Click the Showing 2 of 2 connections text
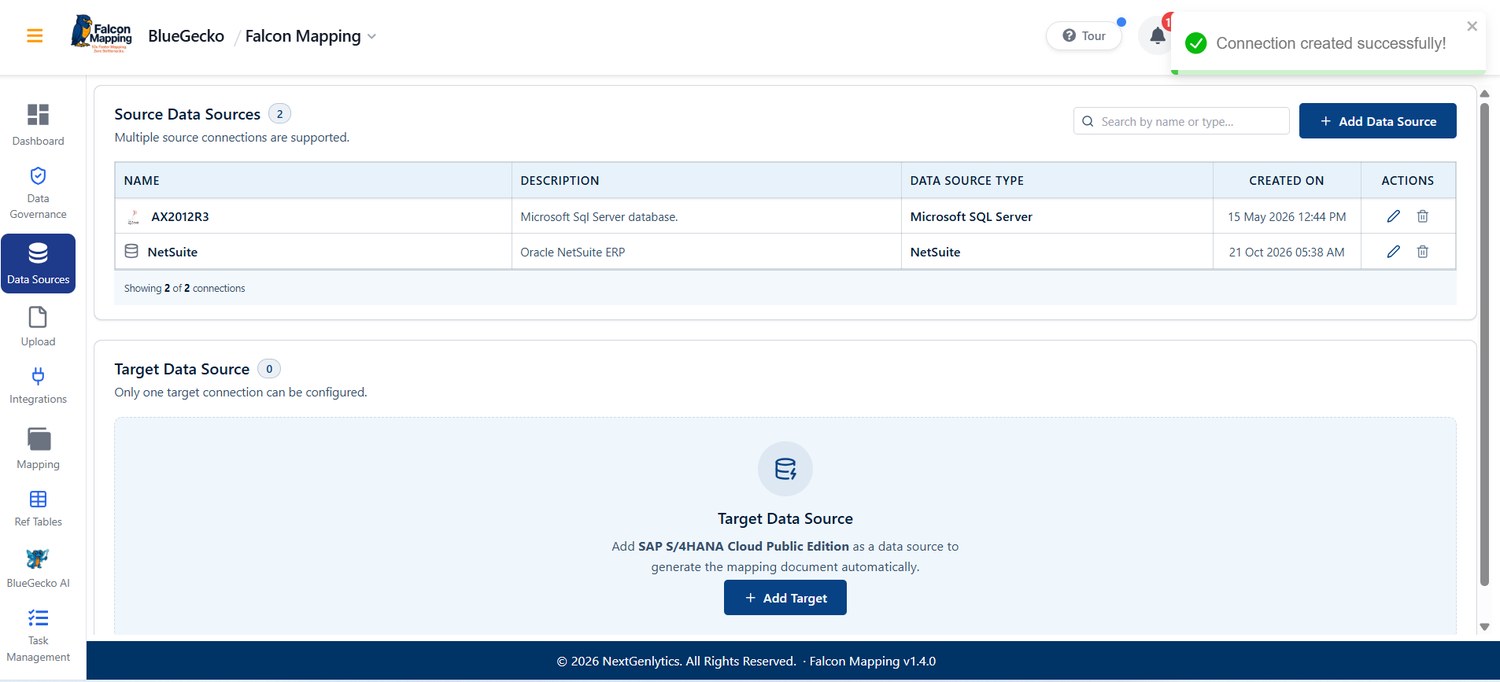The height and width of the screenshot is (682, 1500). coord(184,288)
